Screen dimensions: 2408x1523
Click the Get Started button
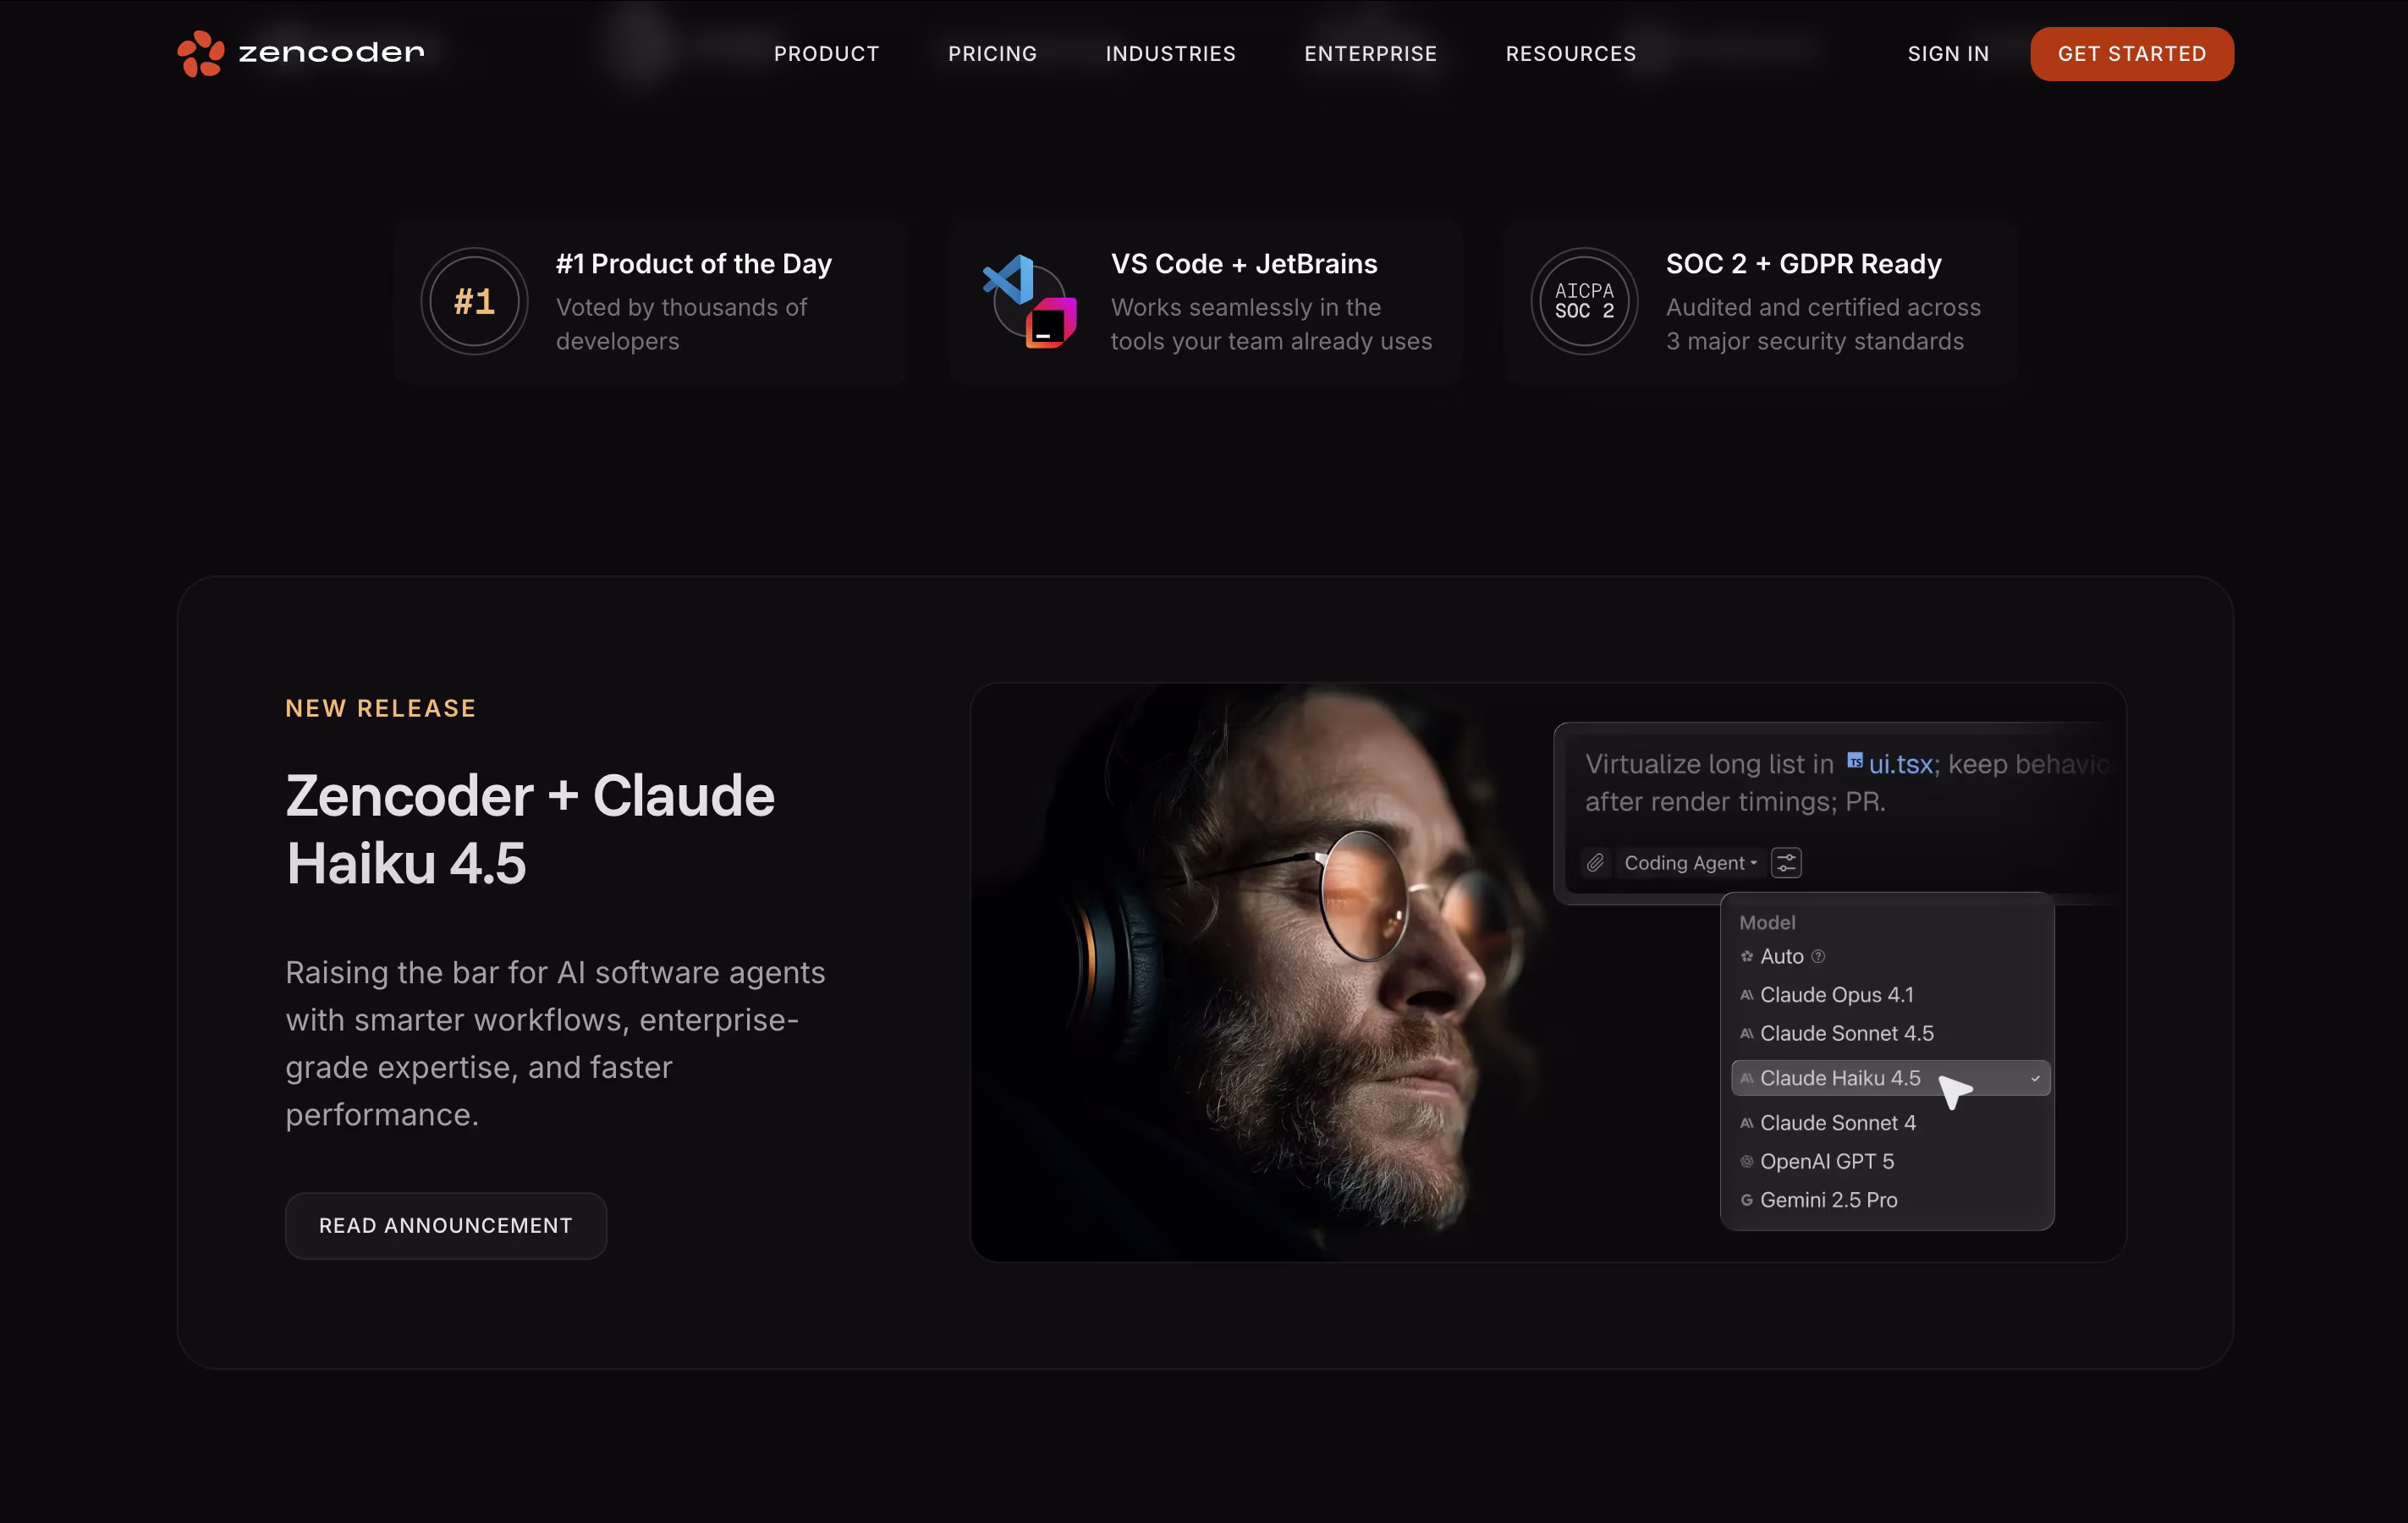tap(2131, 54)
